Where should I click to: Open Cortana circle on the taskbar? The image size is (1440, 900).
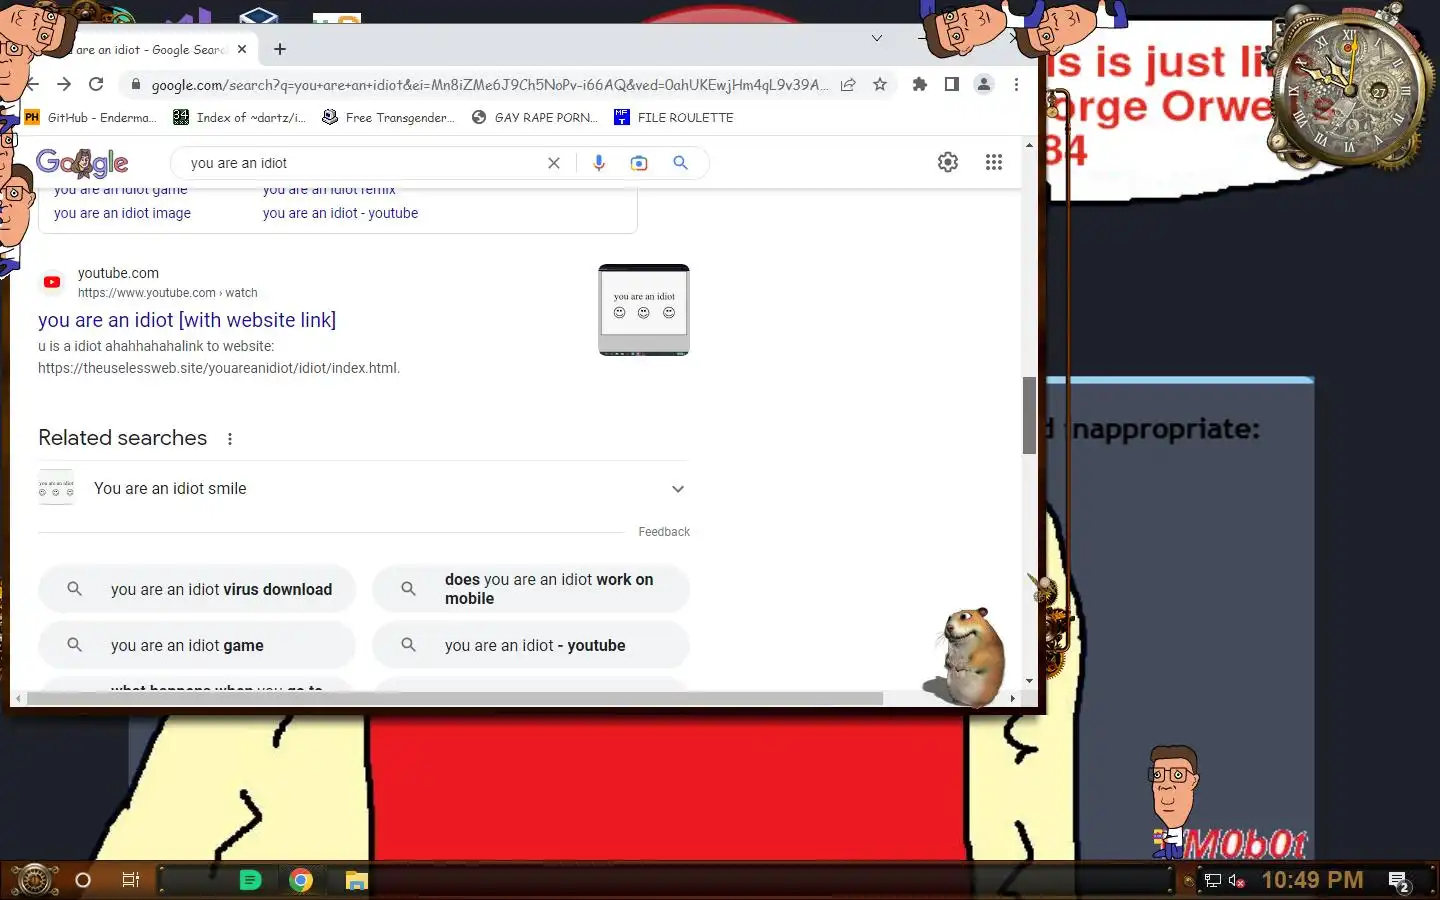83,880
